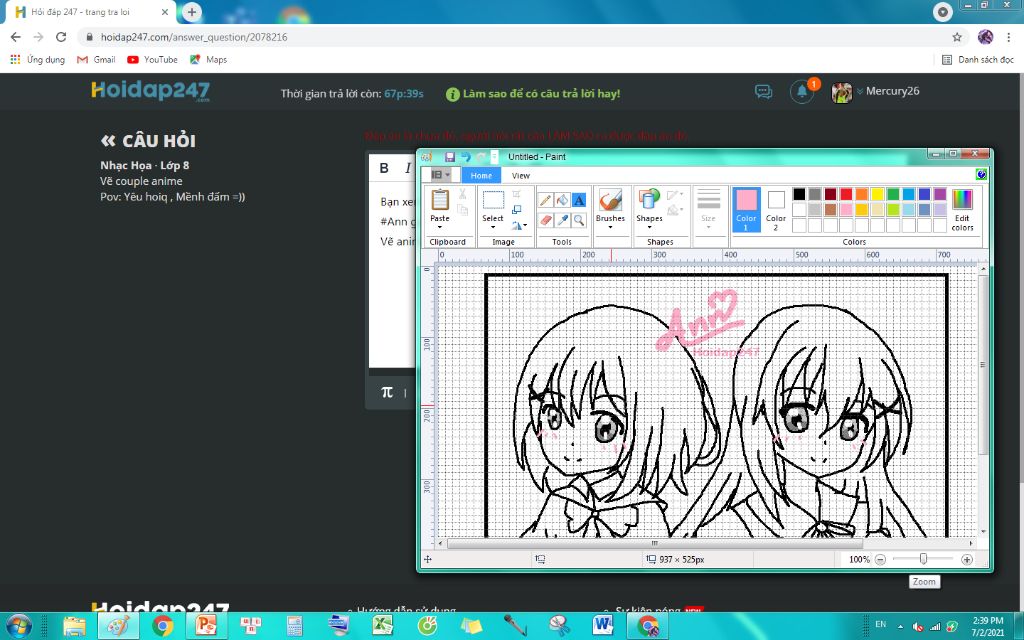
Task: Click the zoom in plus button in Paint
Action: pos(967,560)
